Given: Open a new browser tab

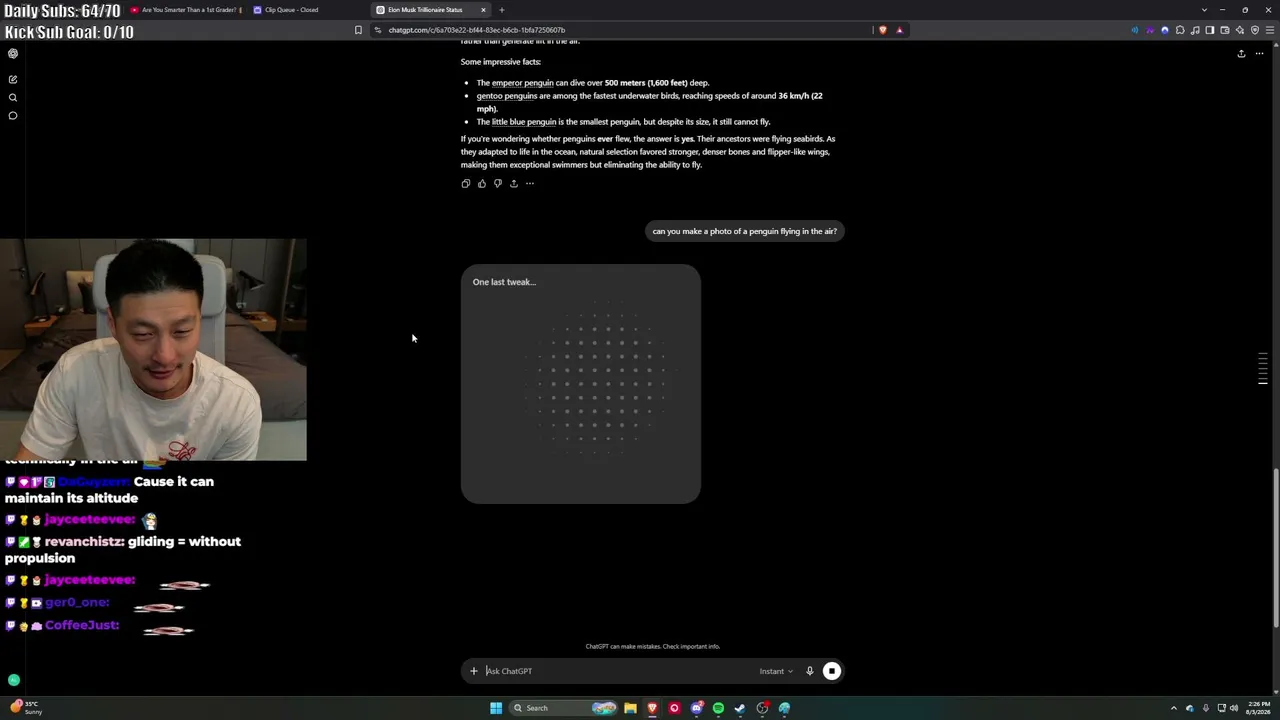Looking at the screenshot, I should click(502, 10).
